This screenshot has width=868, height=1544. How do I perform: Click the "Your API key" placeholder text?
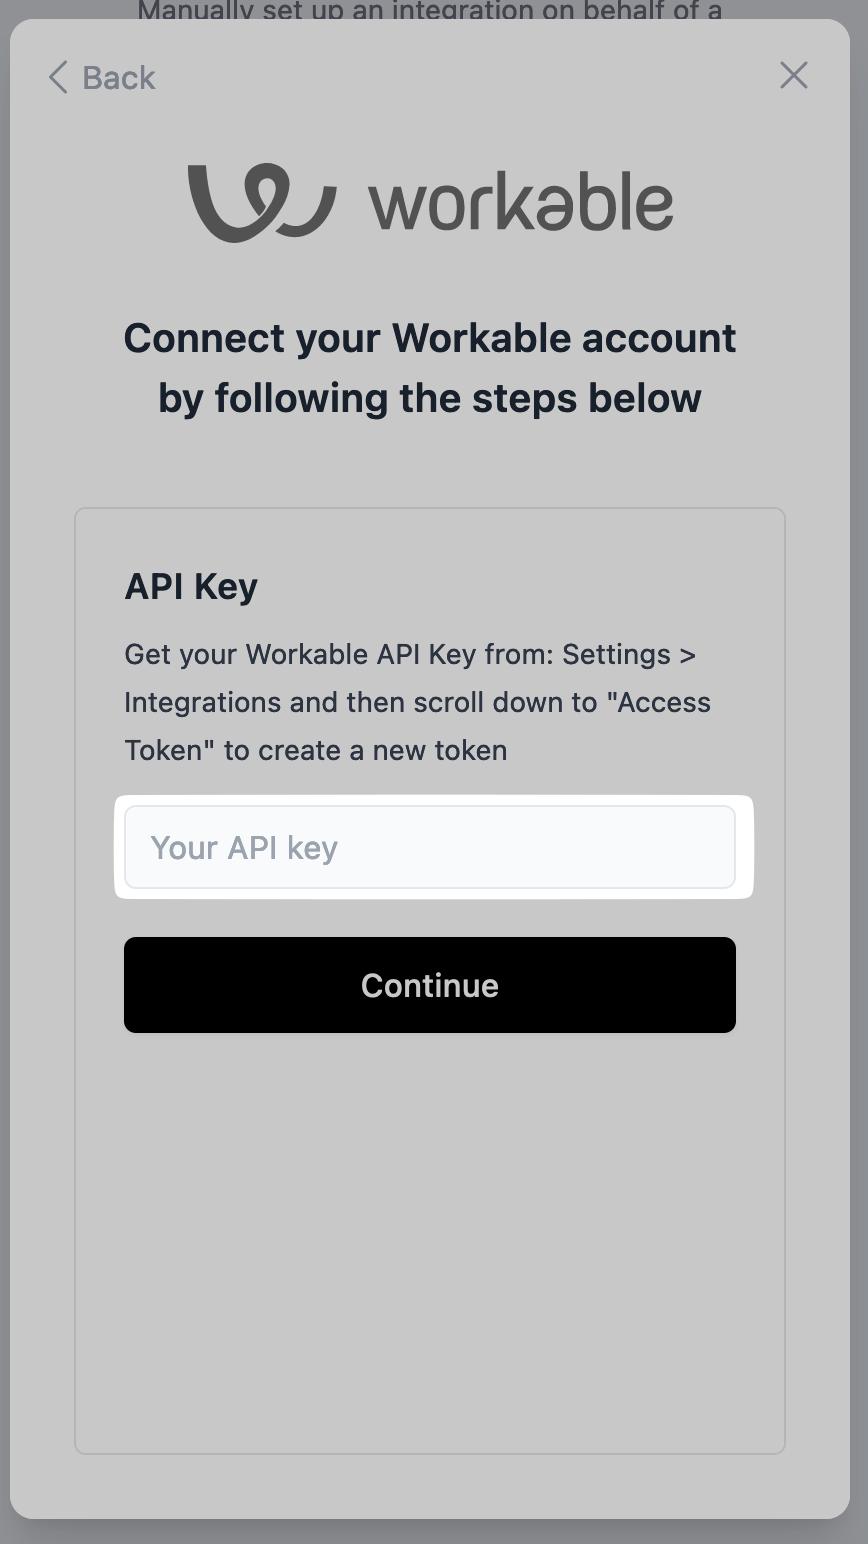click(244, 848)
